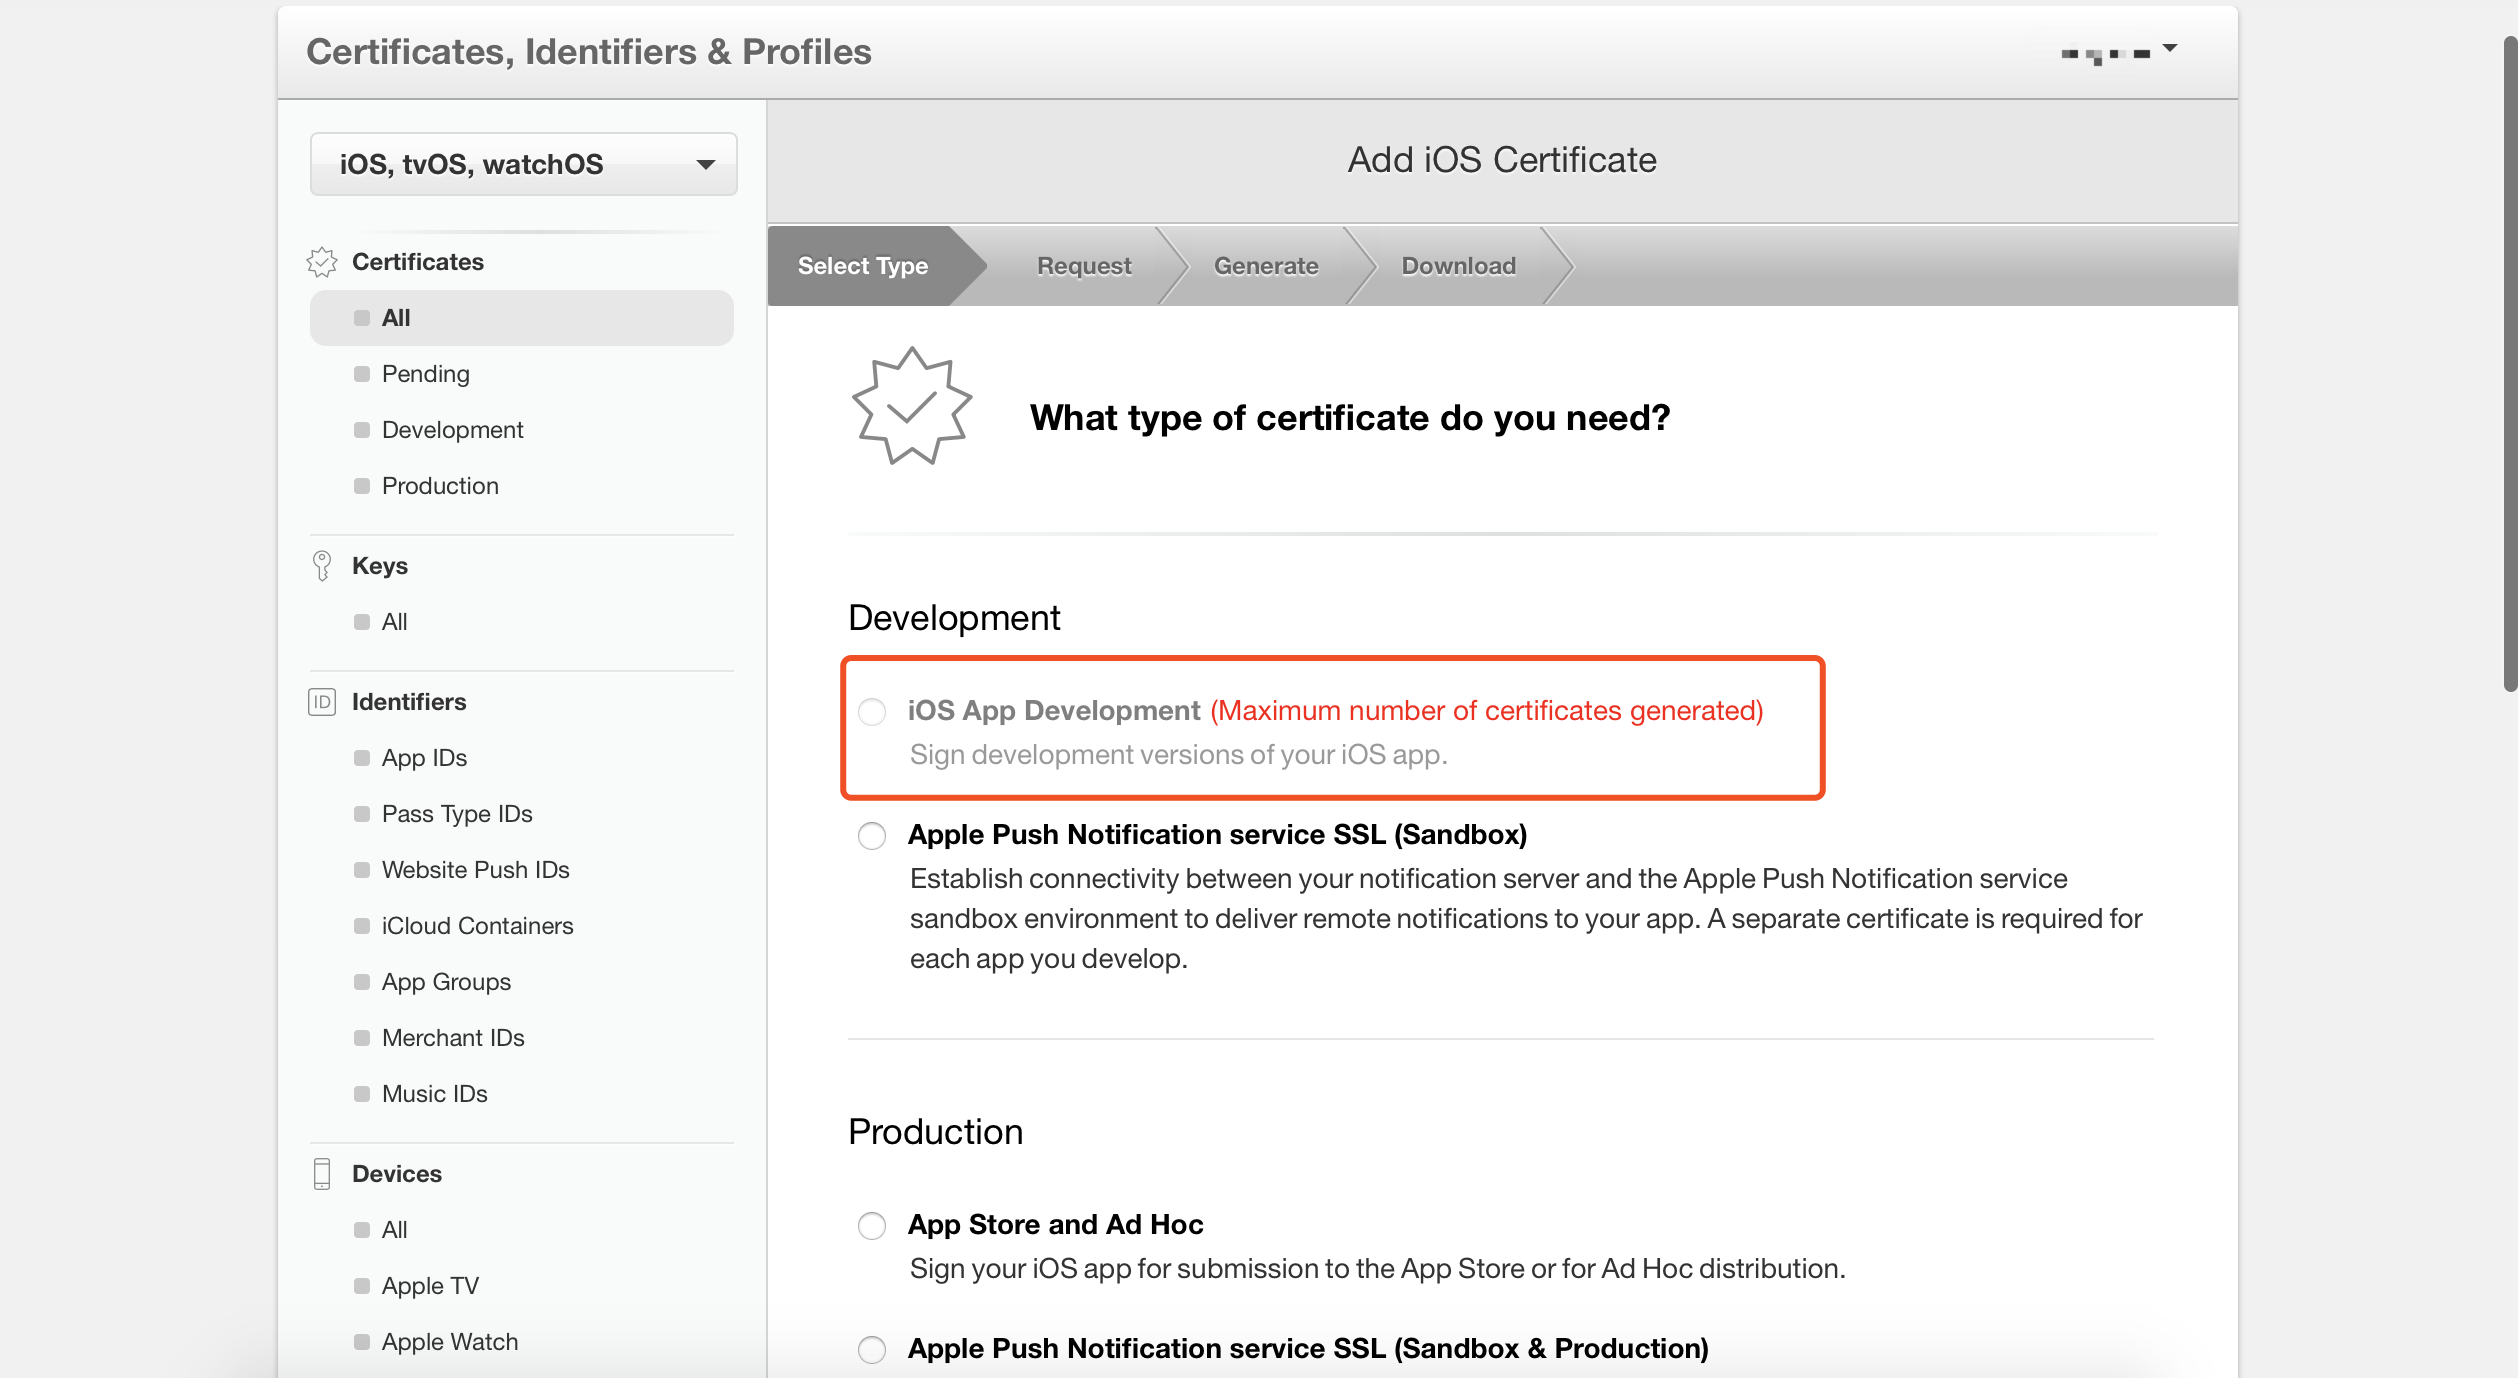The height and width of the screenshot is (1378, 2518).
Task: Expand the account menu arrow at top right
Action: pos(2169,48)
